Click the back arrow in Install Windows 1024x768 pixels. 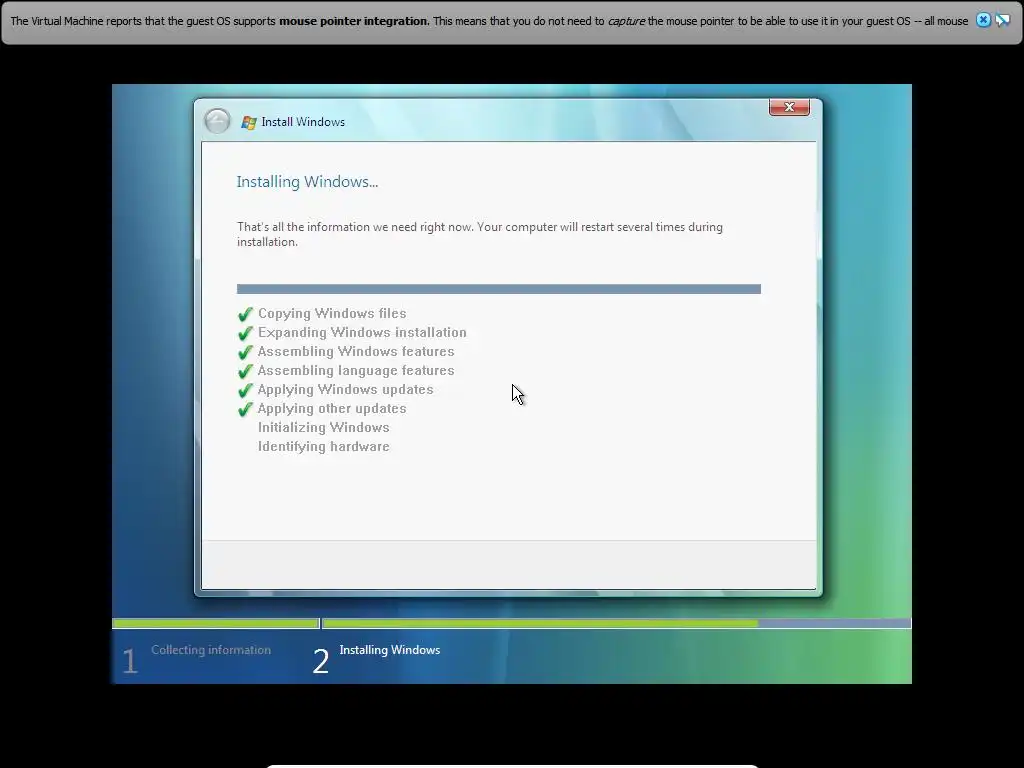pos(217,121)
